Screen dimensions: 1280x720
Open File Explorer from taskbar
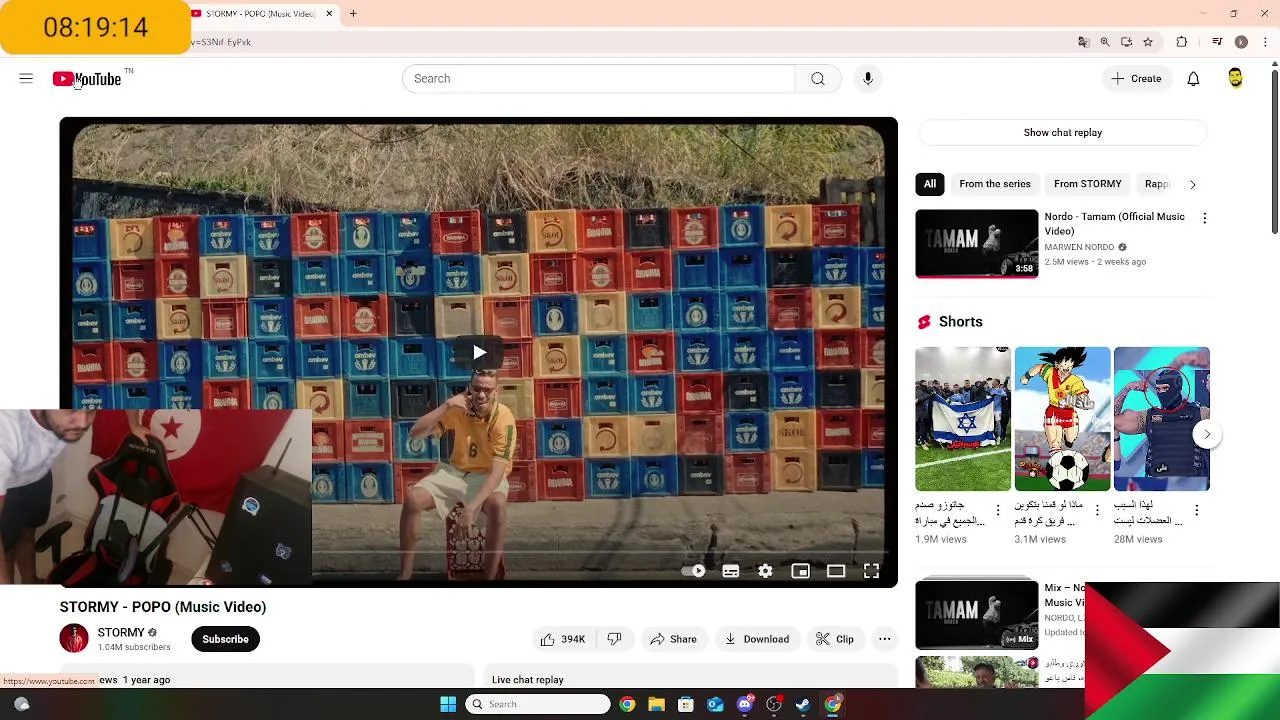(656, 704)
